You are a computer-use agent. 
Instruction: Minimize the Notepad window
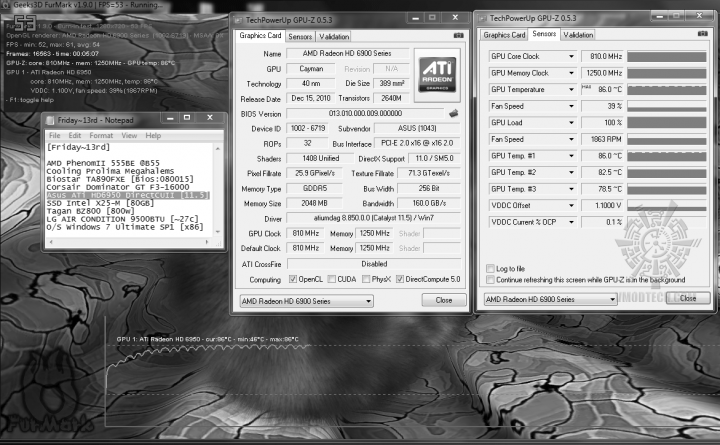170,118
